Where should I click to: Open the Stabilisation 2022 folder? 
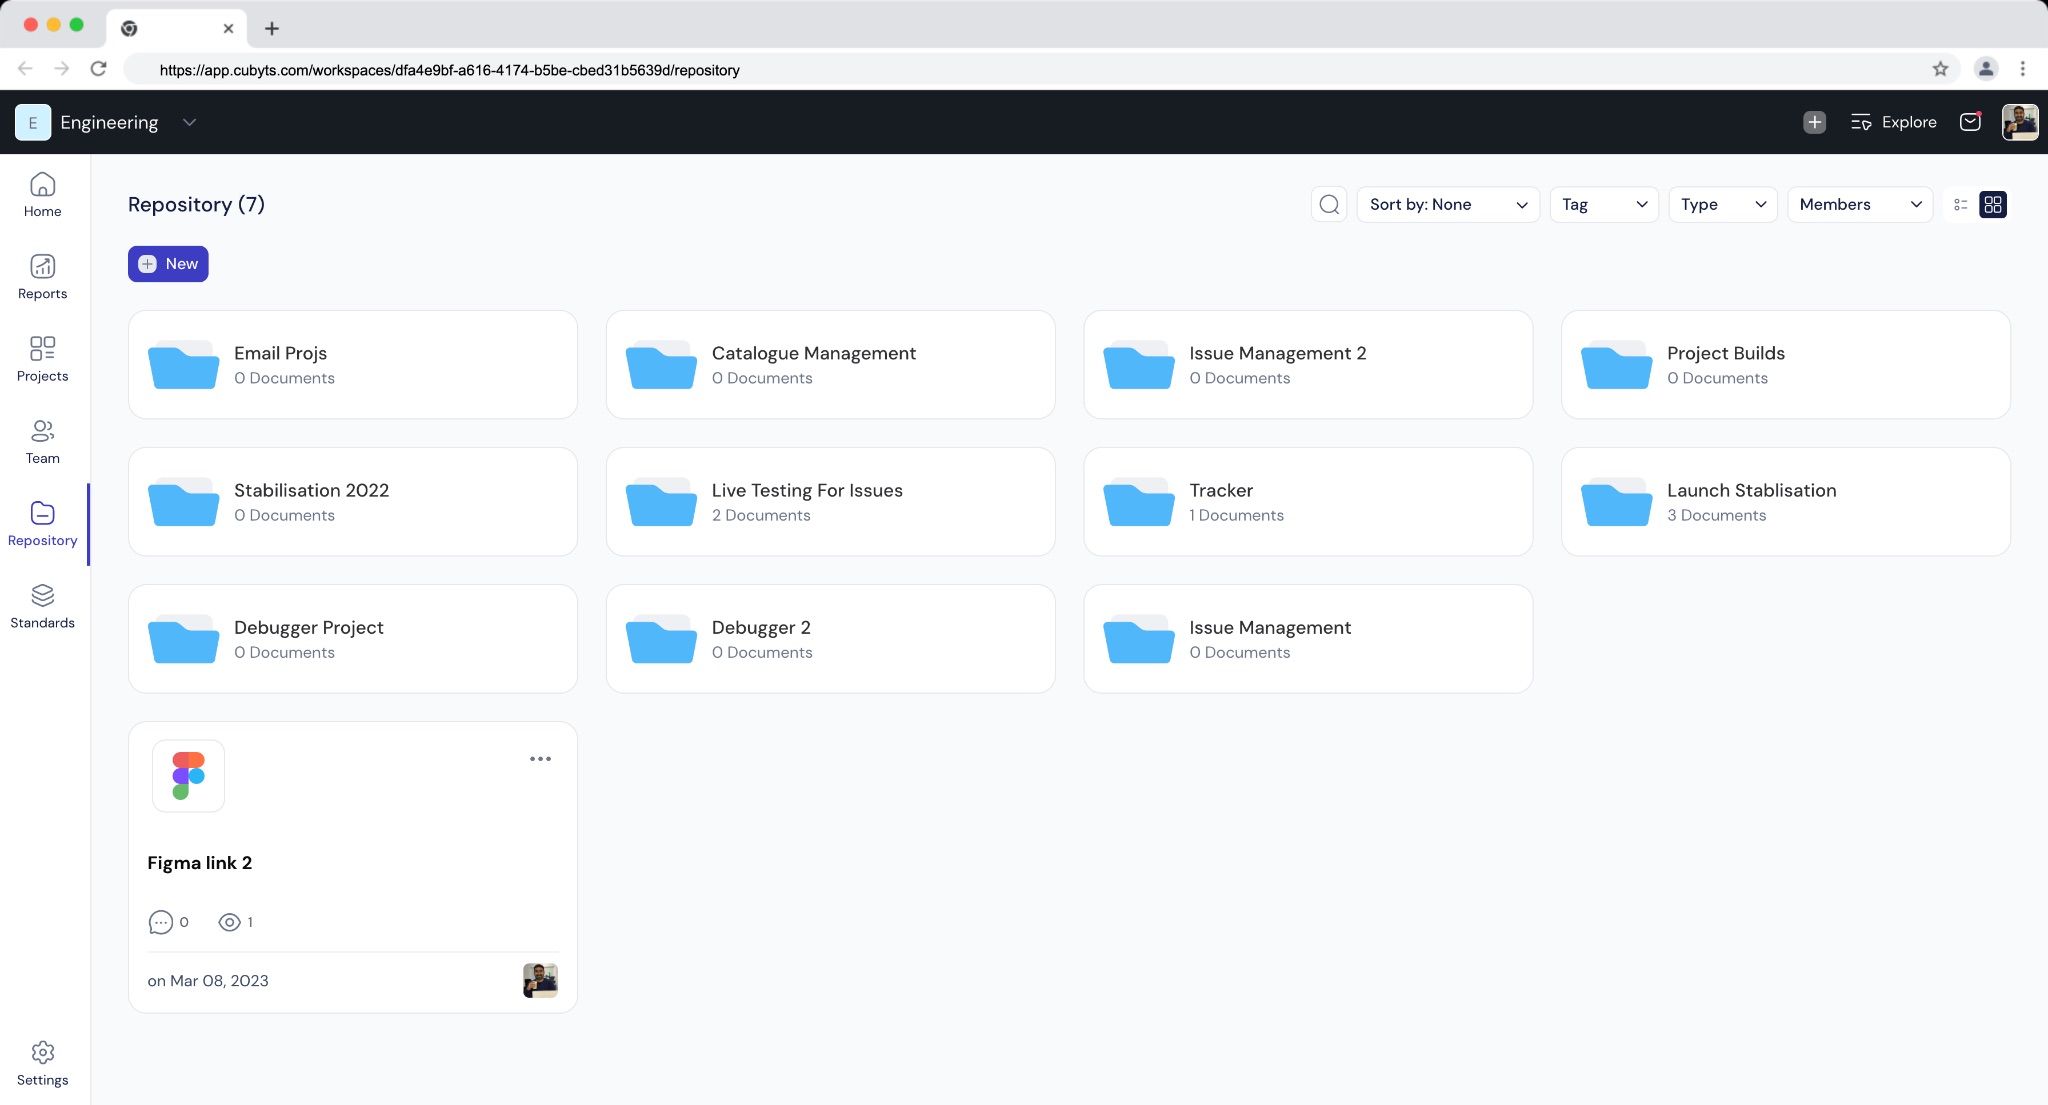(353, 501)
